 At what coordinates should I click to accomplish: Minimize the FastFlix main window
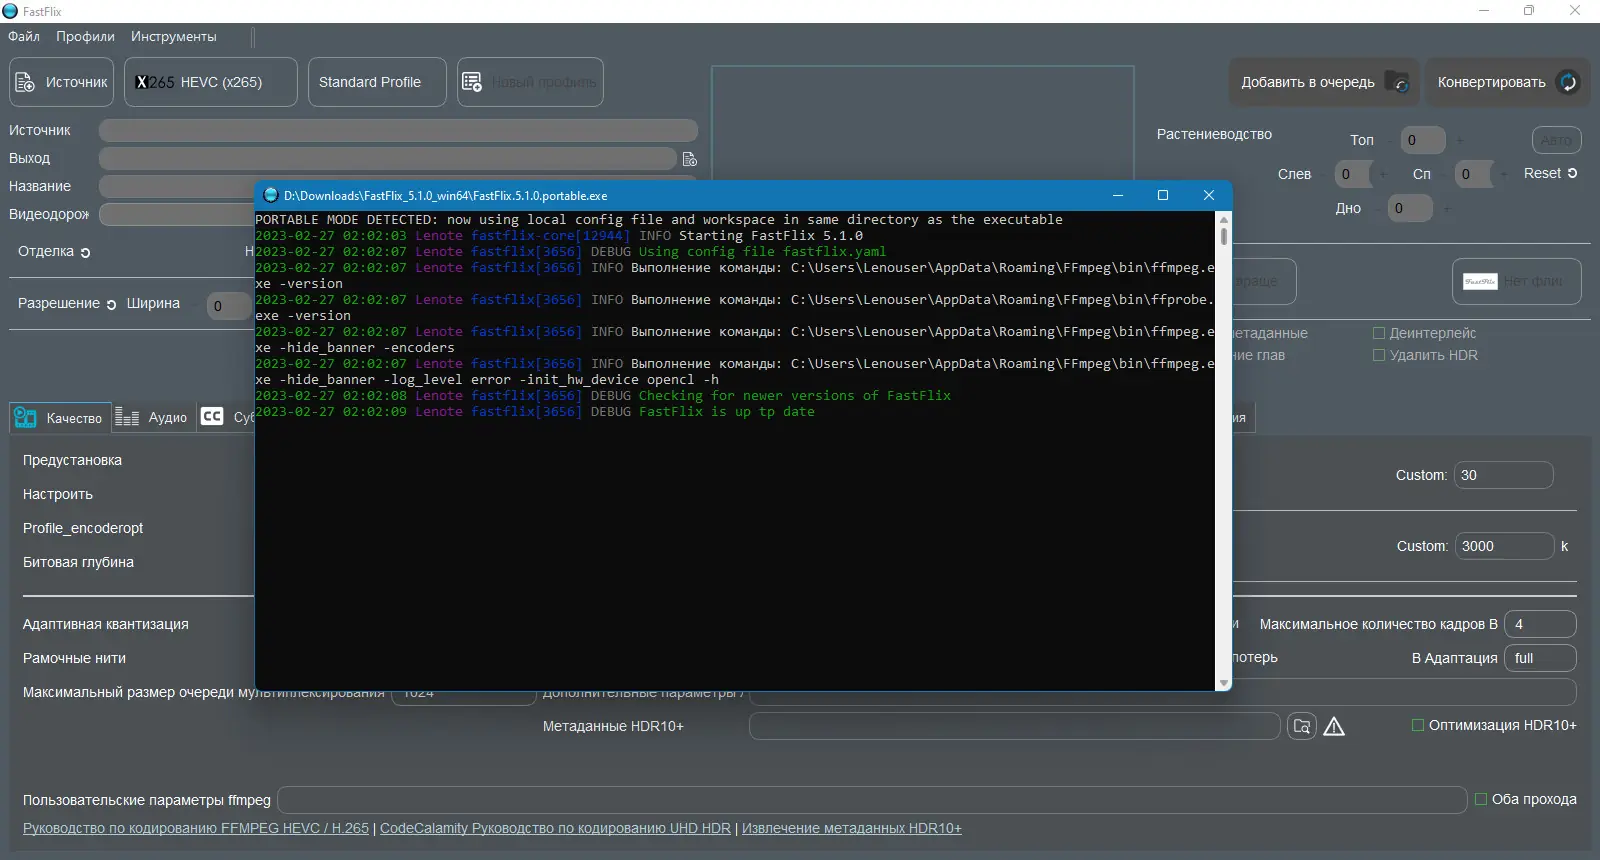pyautogui.click(x=1484, y=11)
